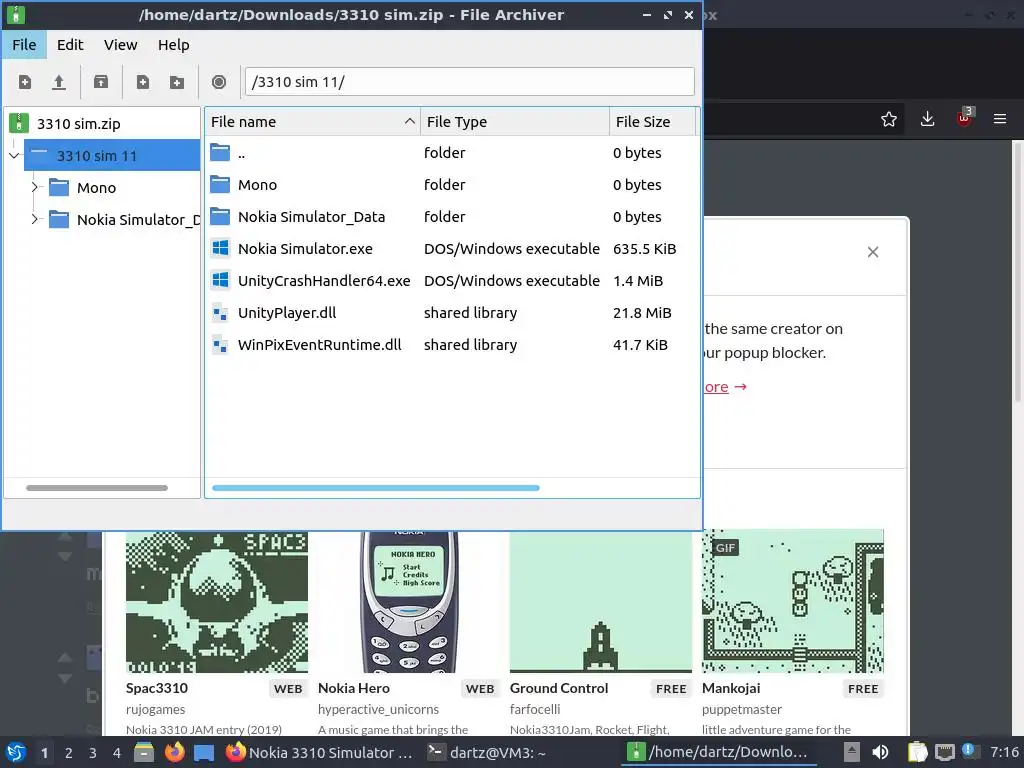Viewport: 1024px width, 768px height.
Task: Open the start menu icon in taskbar
Action: click(x=16, y=752)
